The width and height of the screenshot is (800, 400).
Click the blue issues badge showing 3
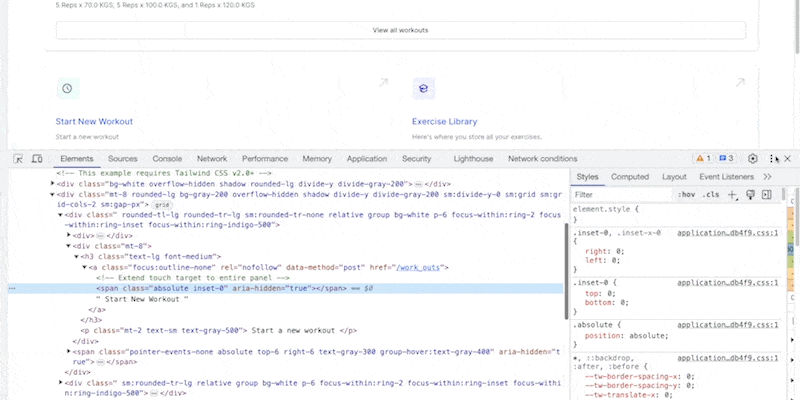[726, 159]
